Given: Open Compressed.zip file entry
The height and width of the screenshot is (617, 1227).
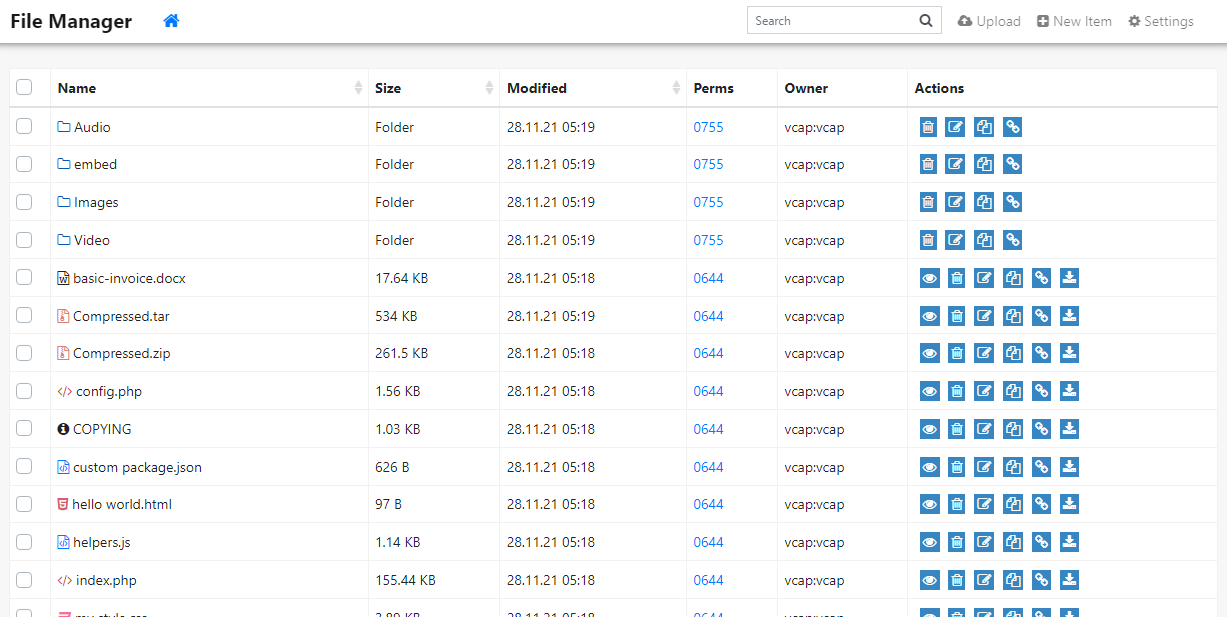Looking at the screenshot, I should (x=113, y=353).
